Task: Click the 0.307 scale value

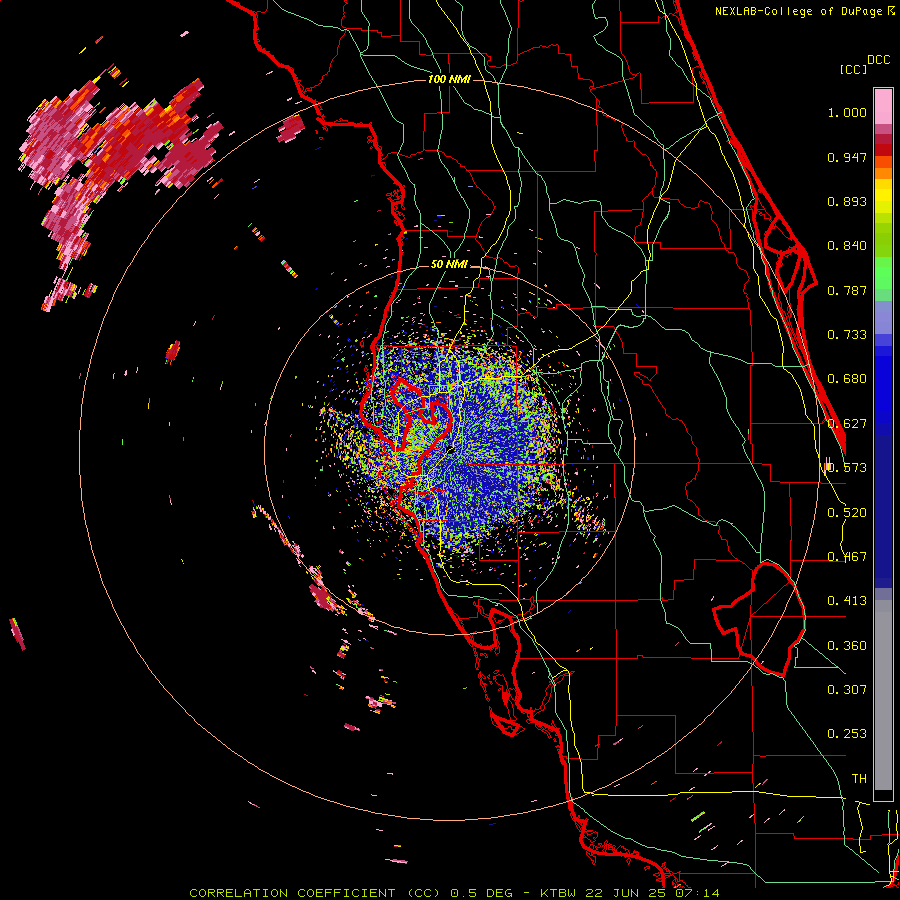Action: [847, 690]
